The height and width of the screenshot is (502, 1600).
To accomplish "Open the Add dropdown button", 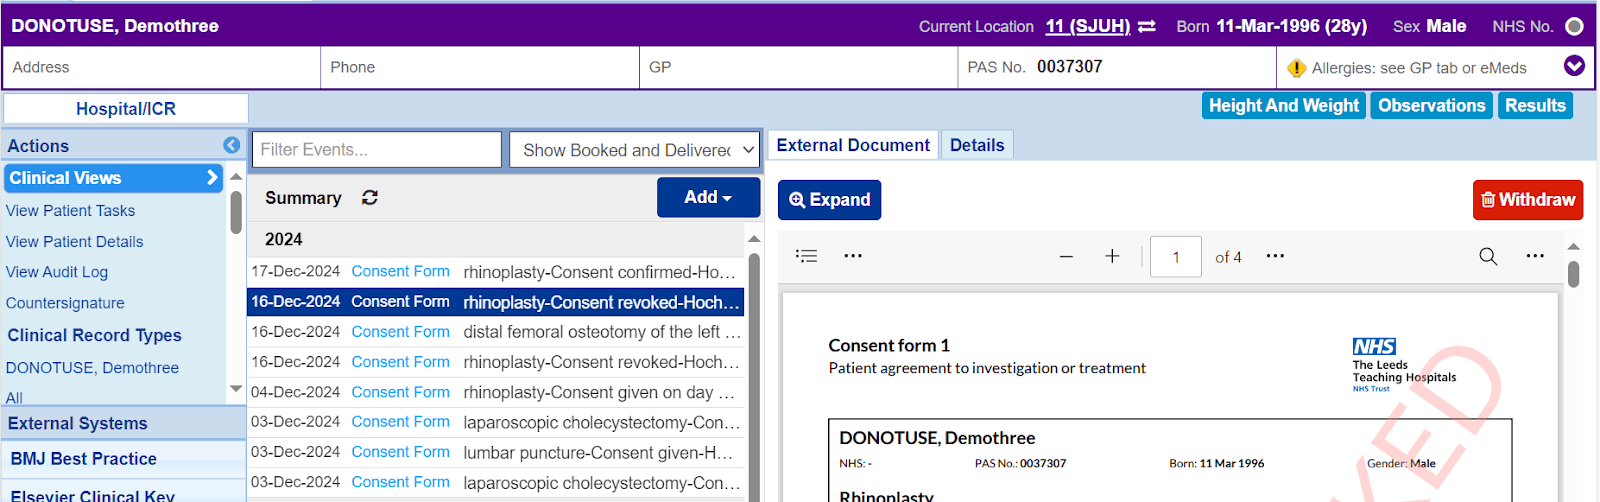I will (x=708, y=197).
